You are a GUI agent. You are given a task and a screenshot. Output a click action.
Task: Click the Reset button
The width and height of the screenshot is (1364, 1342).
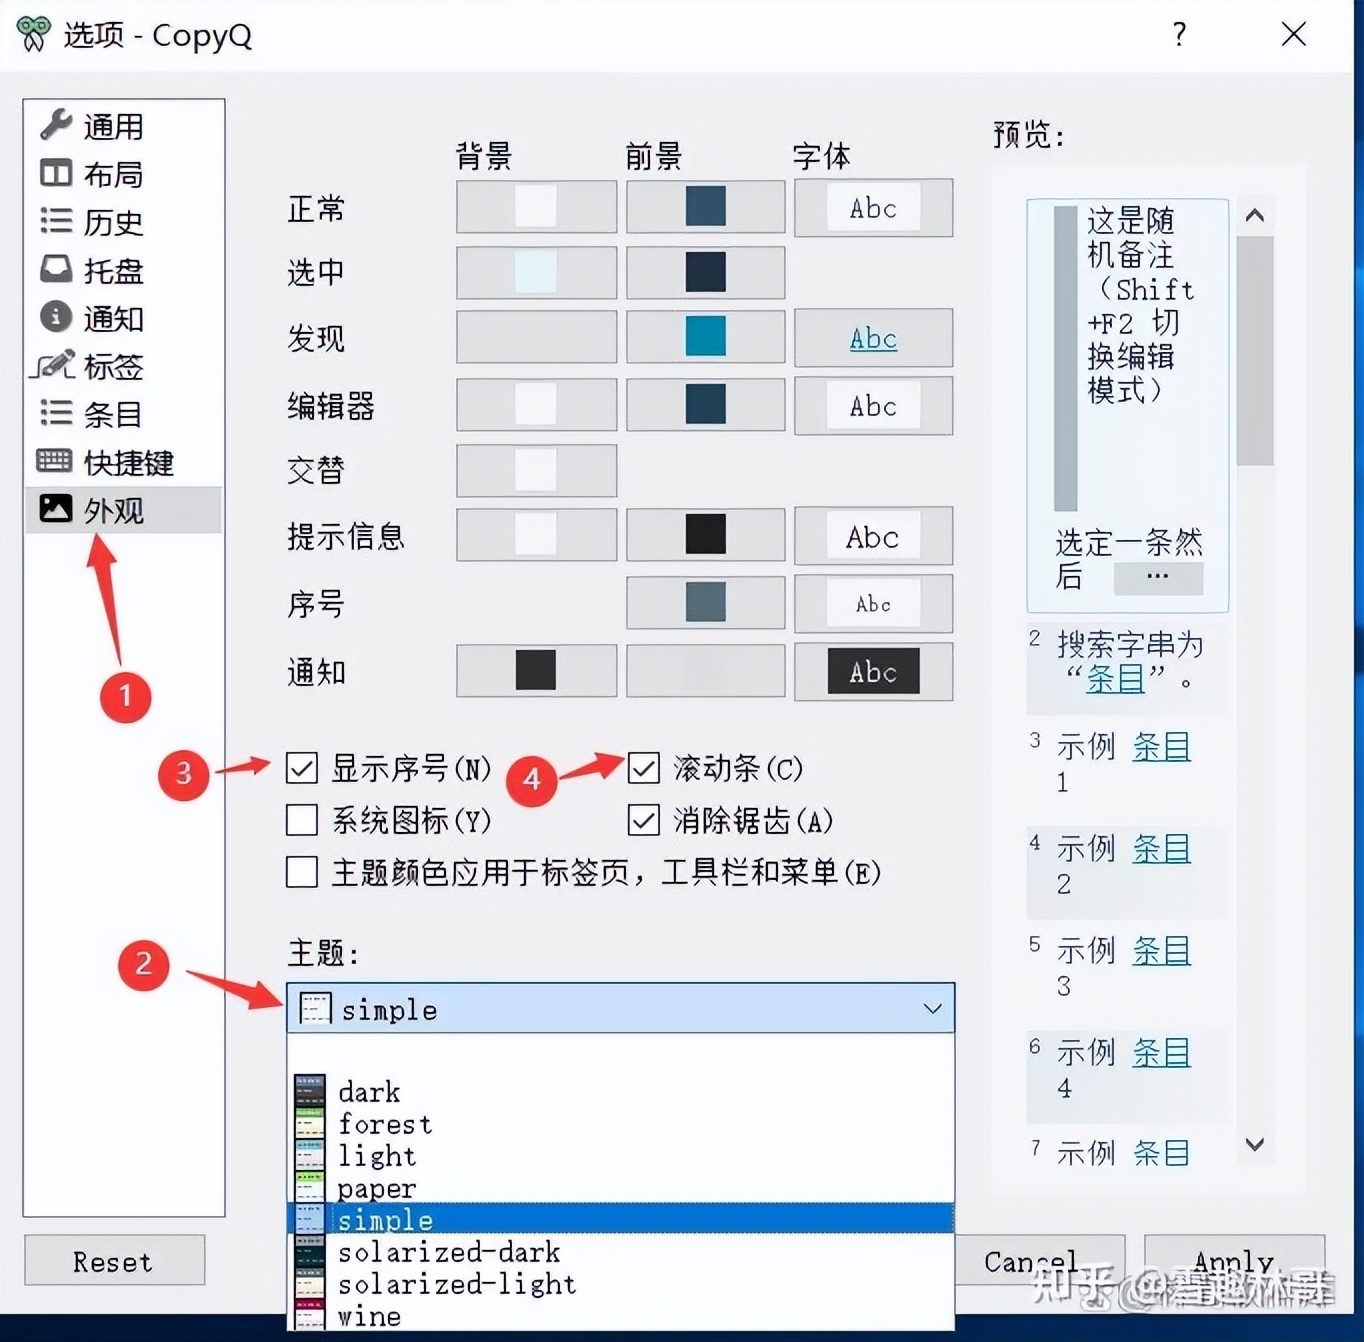point(114,1260)
